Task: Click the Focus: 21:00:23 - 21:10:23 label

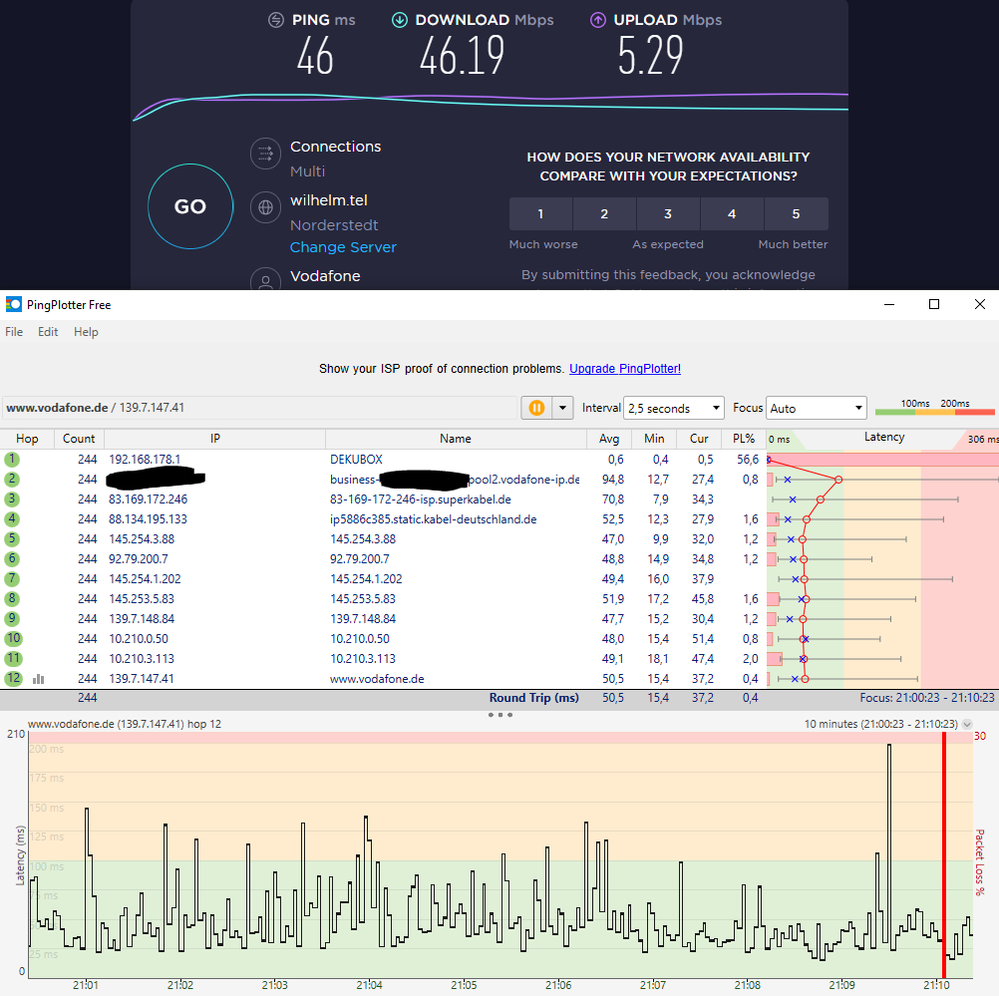Action: point(927,698)
